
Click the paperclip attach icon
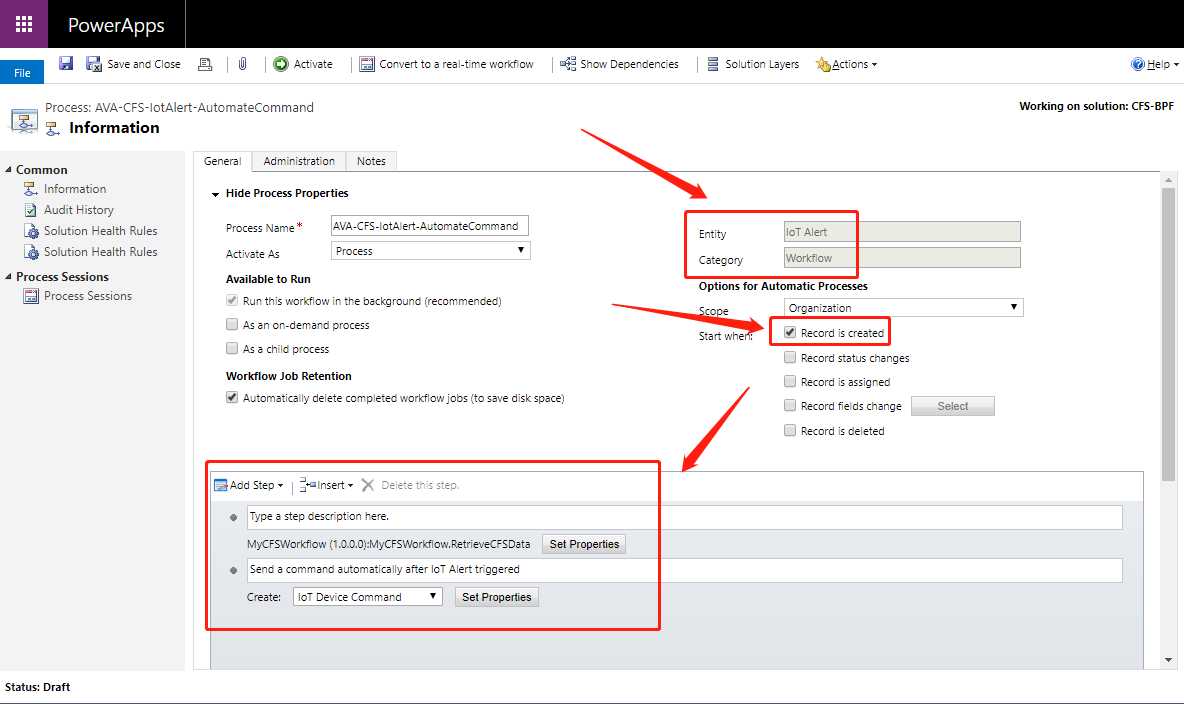(x=242, y=64)
